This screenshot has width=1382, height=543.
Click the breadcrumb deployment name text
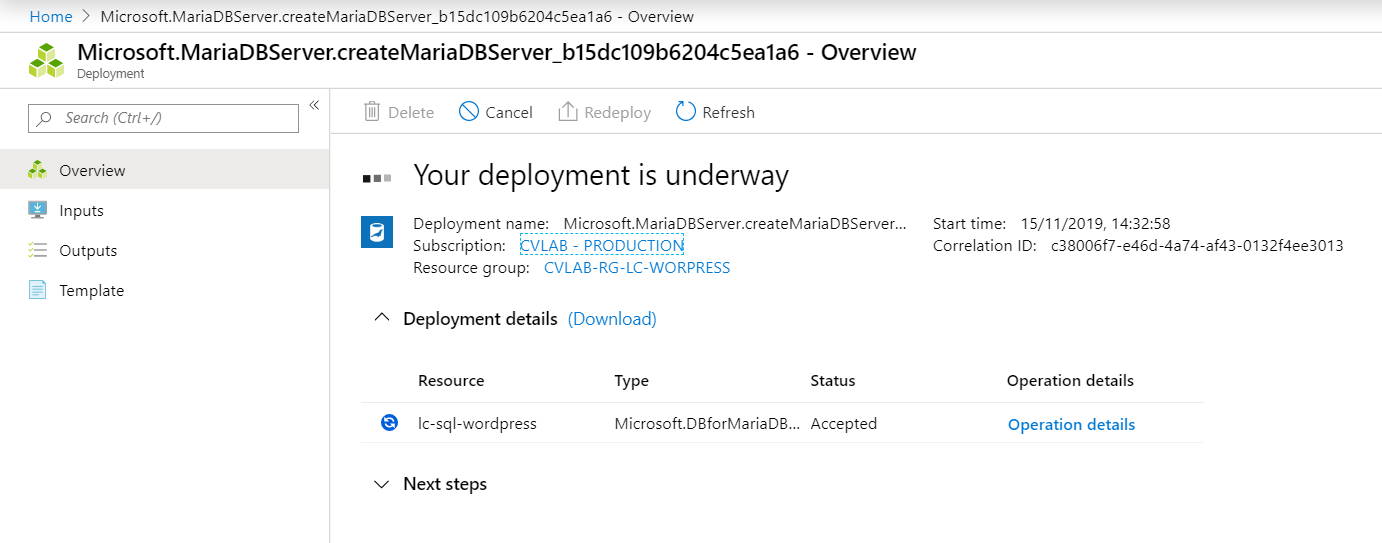[397, 16]
